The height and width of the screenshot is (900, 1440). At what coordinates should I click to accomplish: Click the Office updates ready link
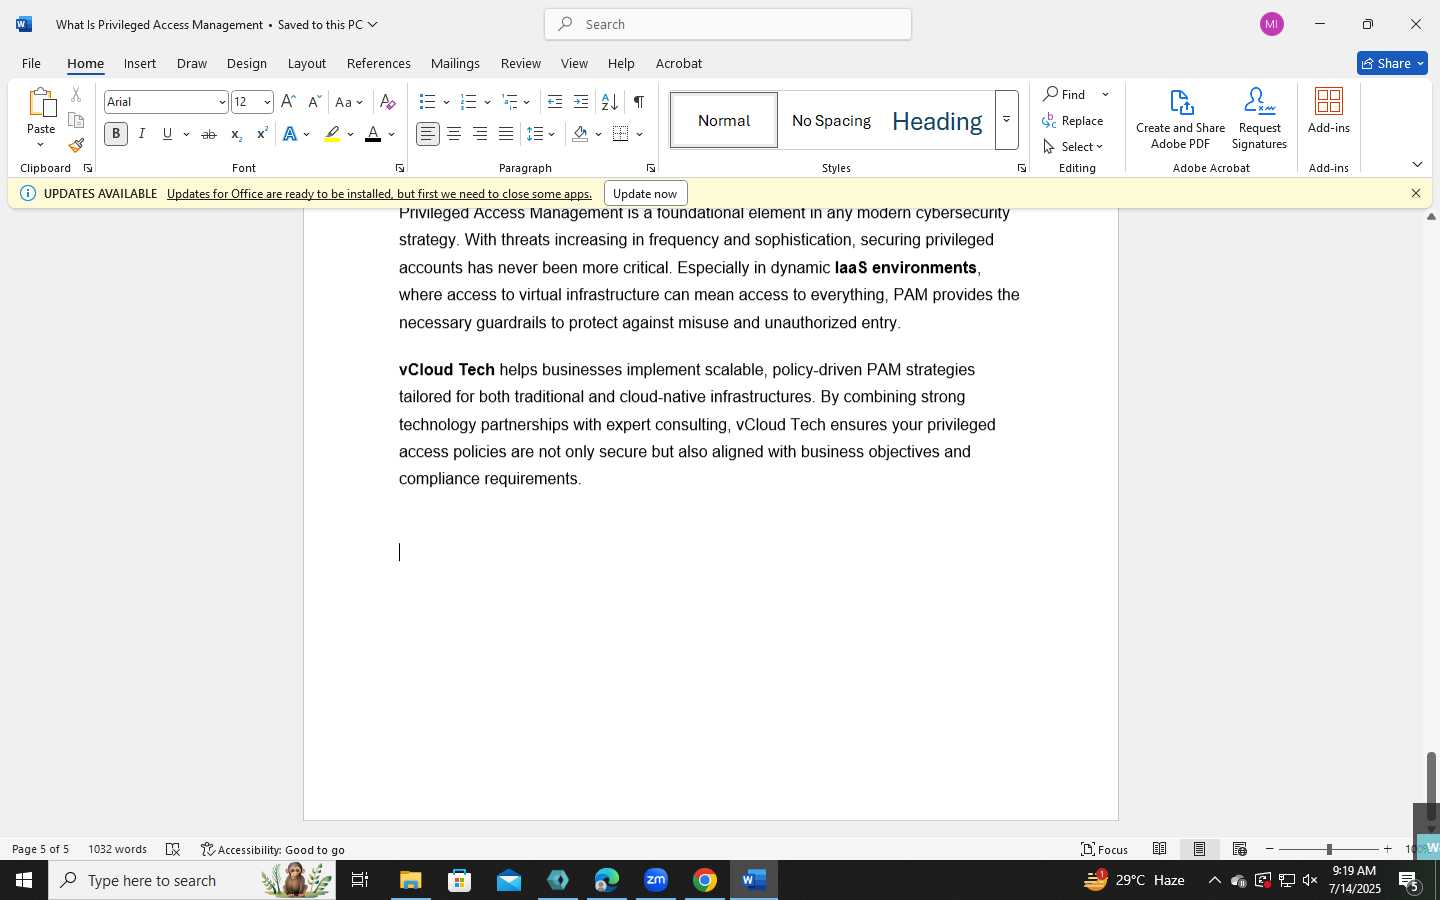[x=379, y=193]
